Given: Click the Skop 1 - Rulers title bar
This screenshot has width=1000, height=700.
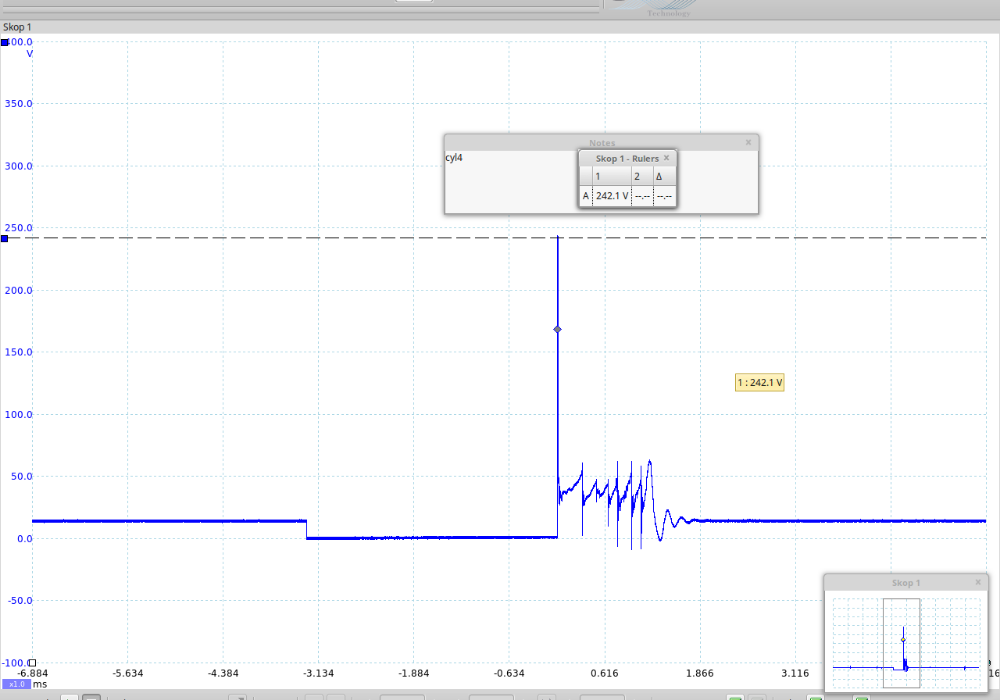Looking at the screenshot, I should (620, 158).
